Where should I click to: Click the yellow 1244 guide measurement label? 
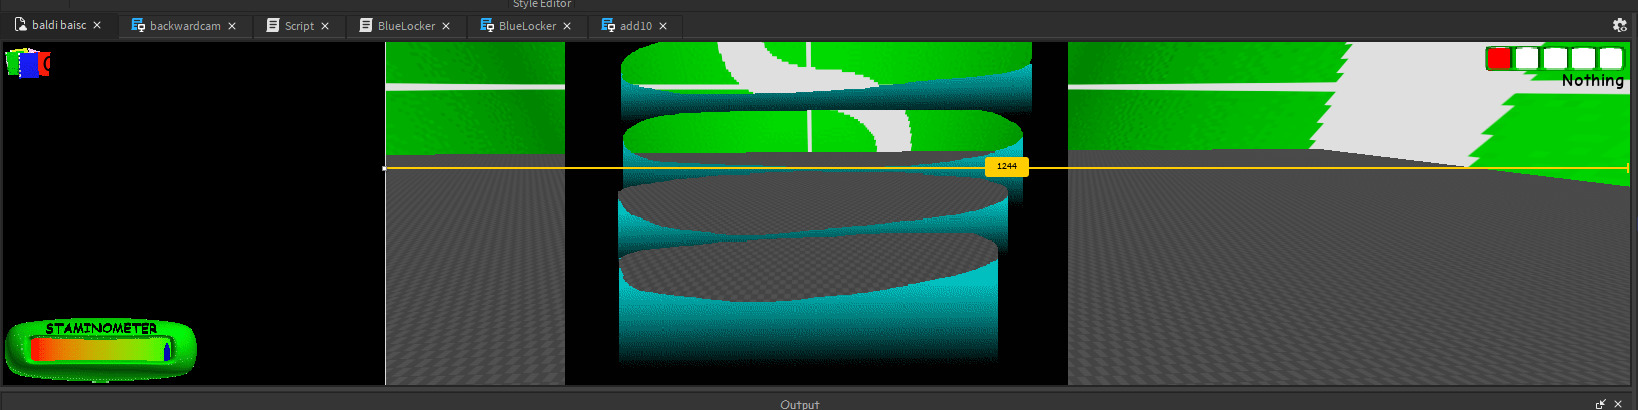click(x=1007, y=166)
